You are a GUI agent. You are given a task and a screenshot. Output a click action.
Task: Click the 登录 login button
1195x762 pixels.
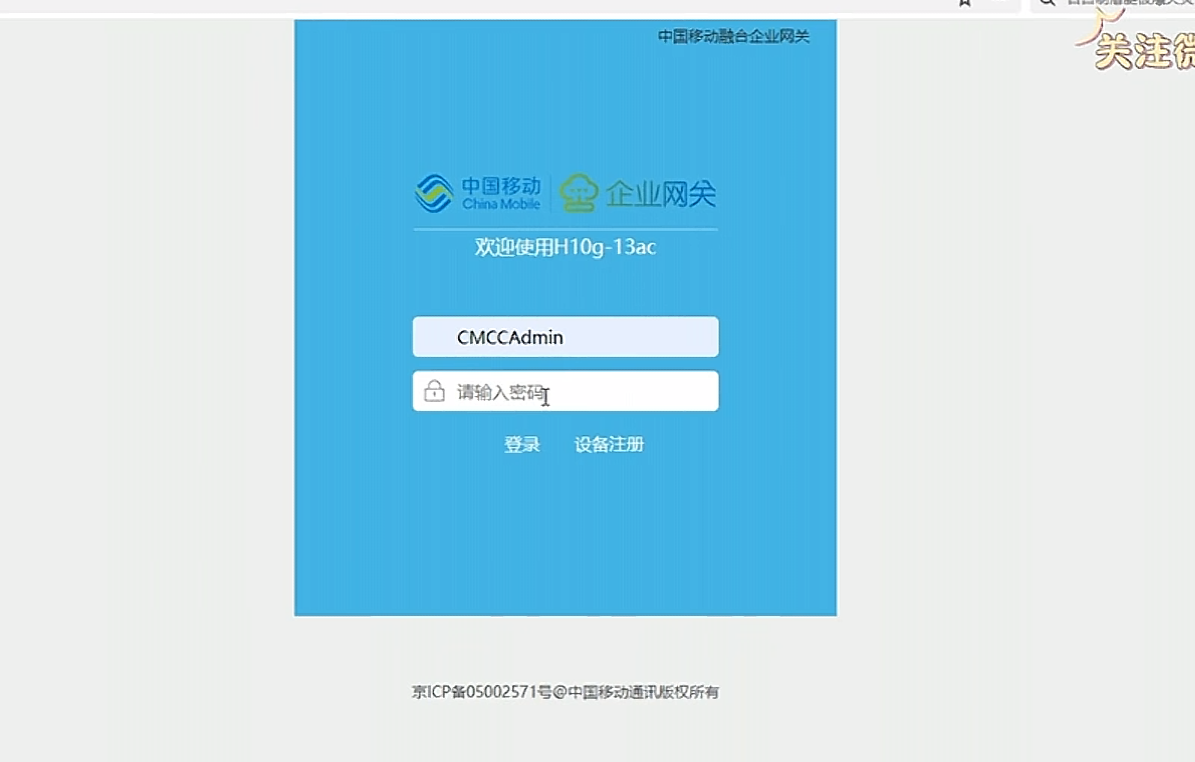522,444
